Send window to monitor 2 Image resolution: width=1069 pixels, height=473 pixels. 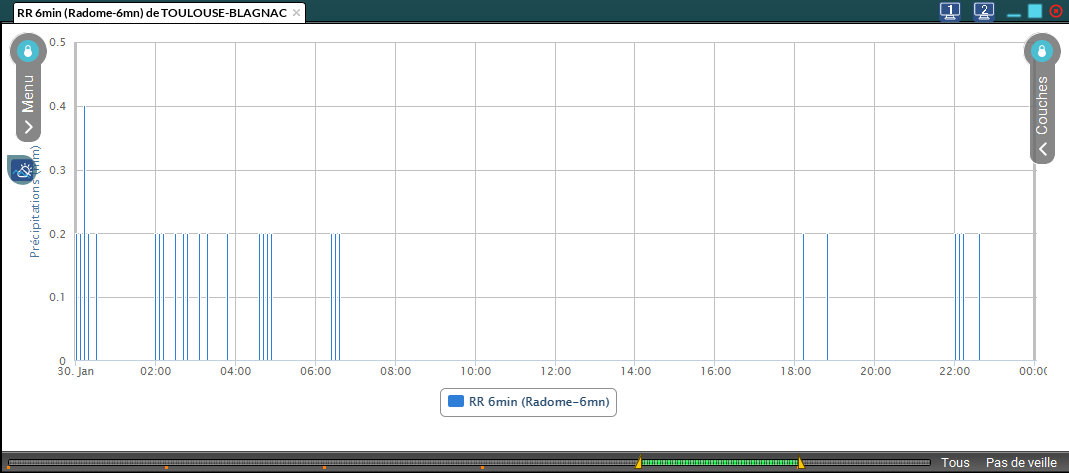[x=984, y=11]
